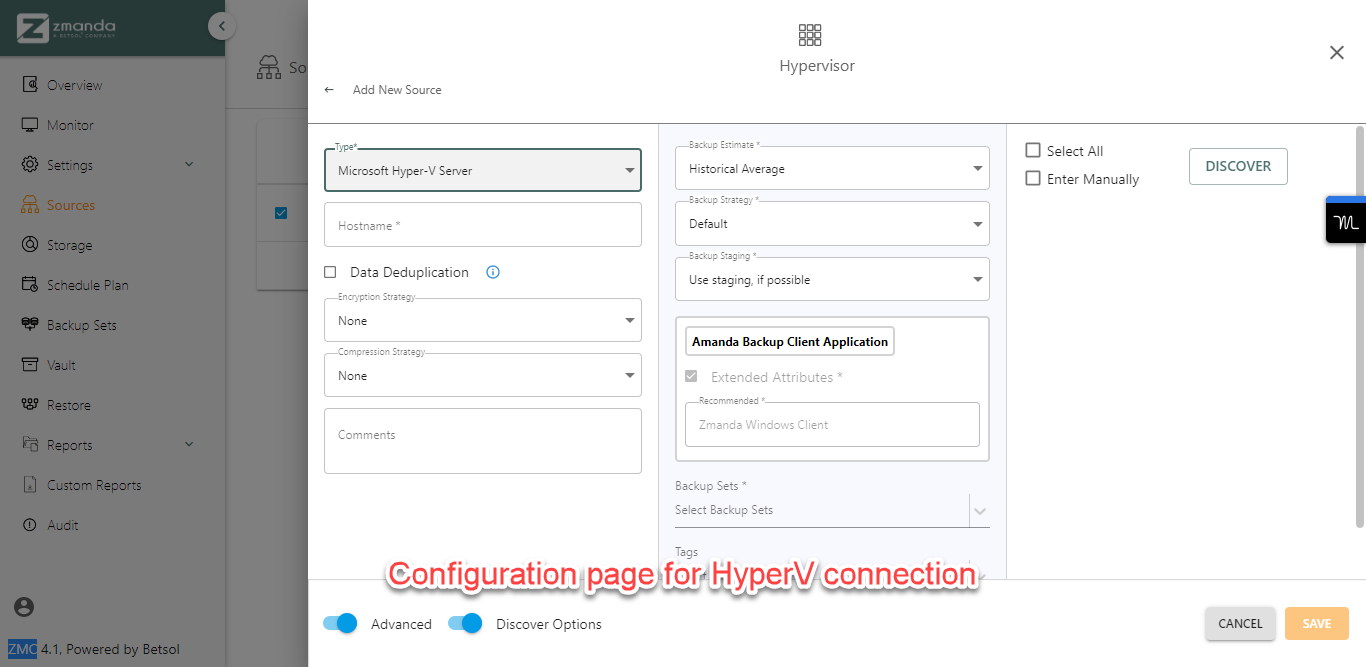Click the Comments text area

483,441
